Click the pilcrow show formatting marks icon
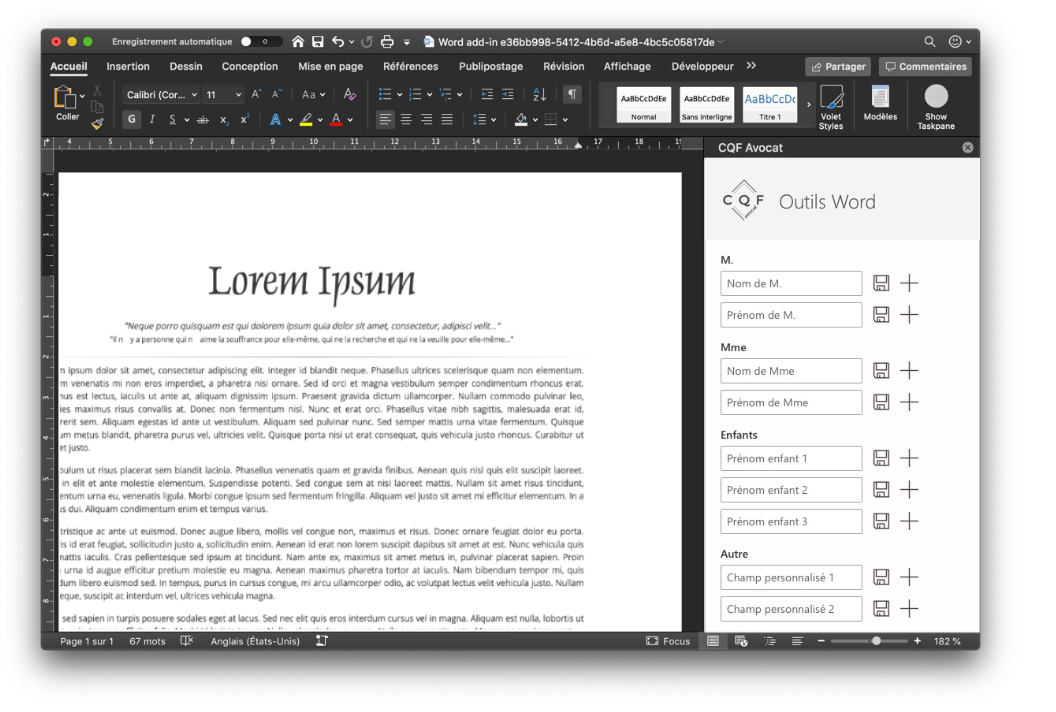Screen dimensions: 1056x712 [x=572, y=94]
